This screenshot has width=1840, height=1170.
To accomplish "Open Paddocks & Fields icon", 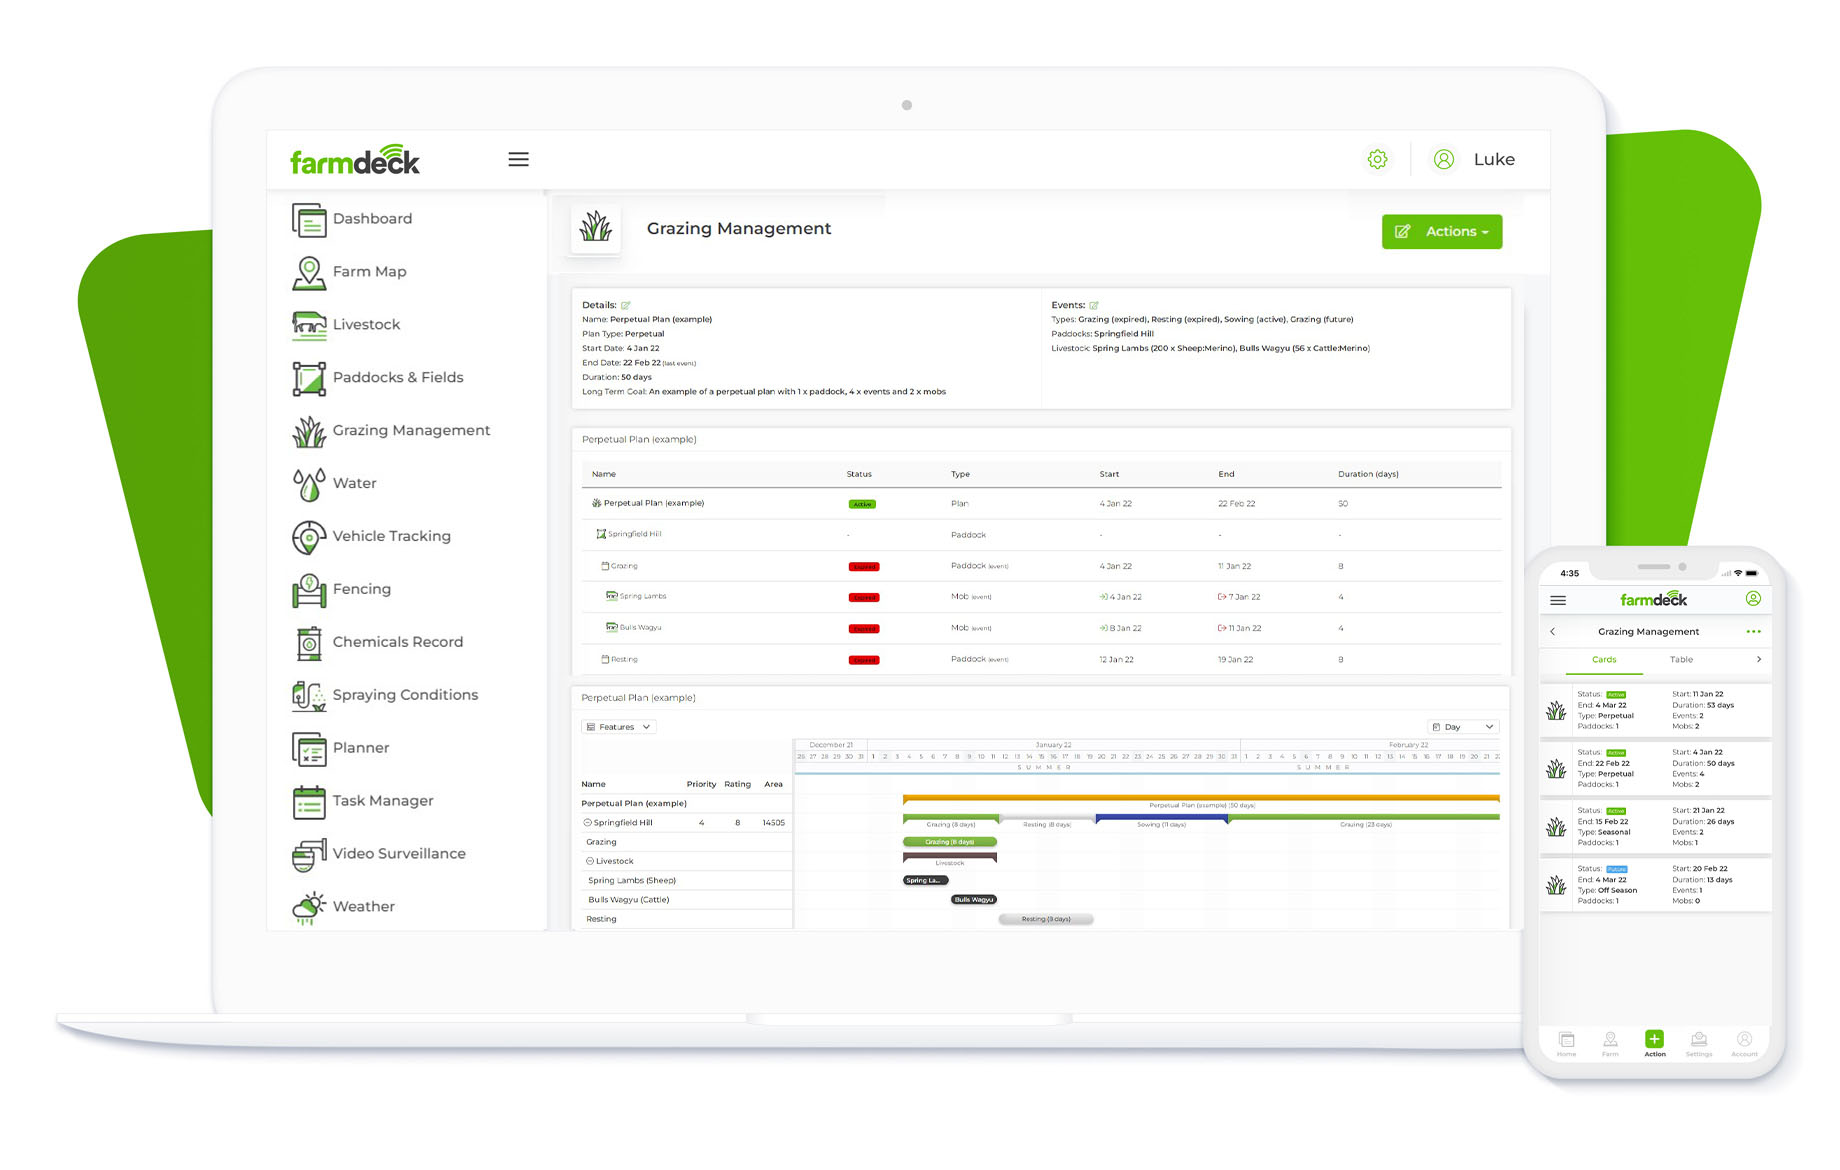I will [x=309, y=378].
